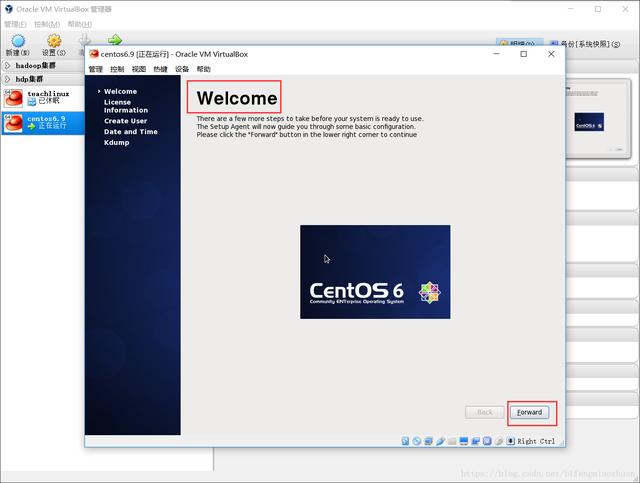This screenshot has height=483, width=640.
Task: Open 帮助(H) menu in VirtualBox manager
Action: 80,24
